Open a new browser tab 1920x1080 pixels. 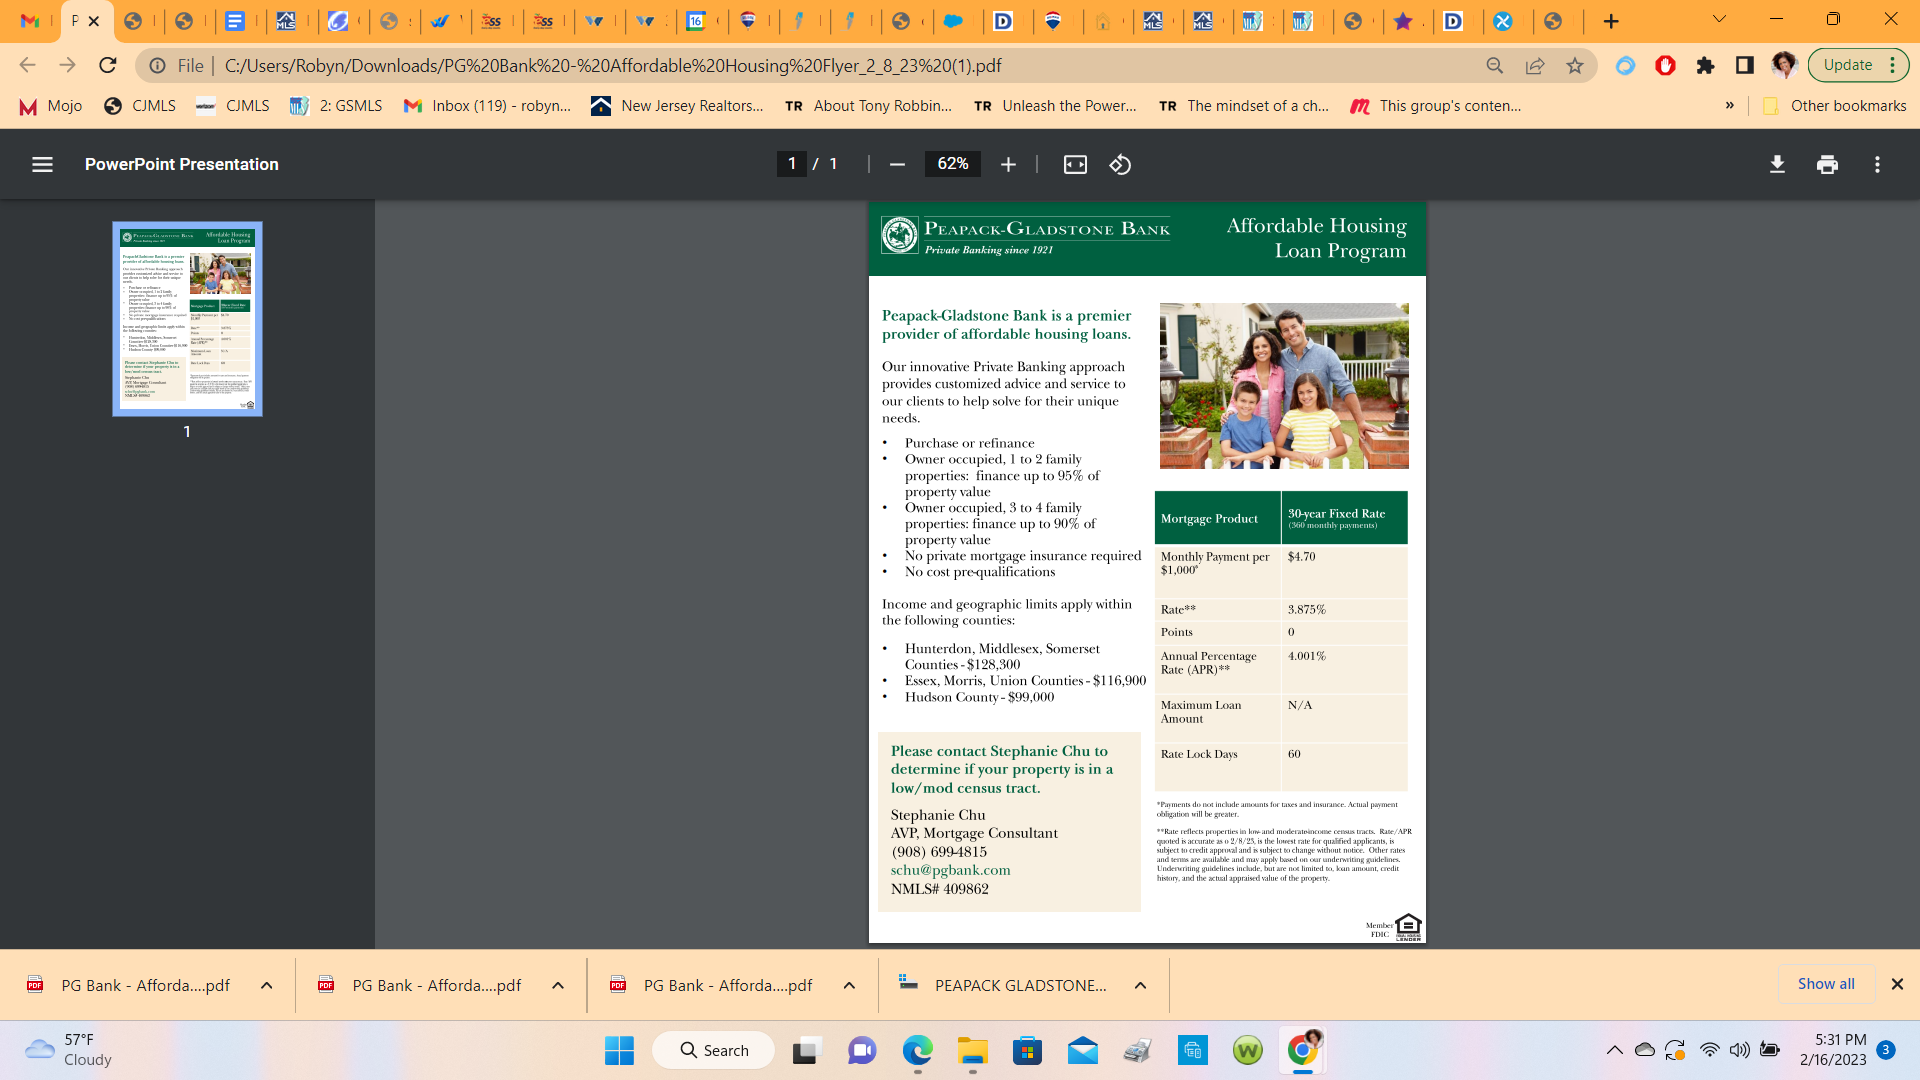pos(1610,21)
